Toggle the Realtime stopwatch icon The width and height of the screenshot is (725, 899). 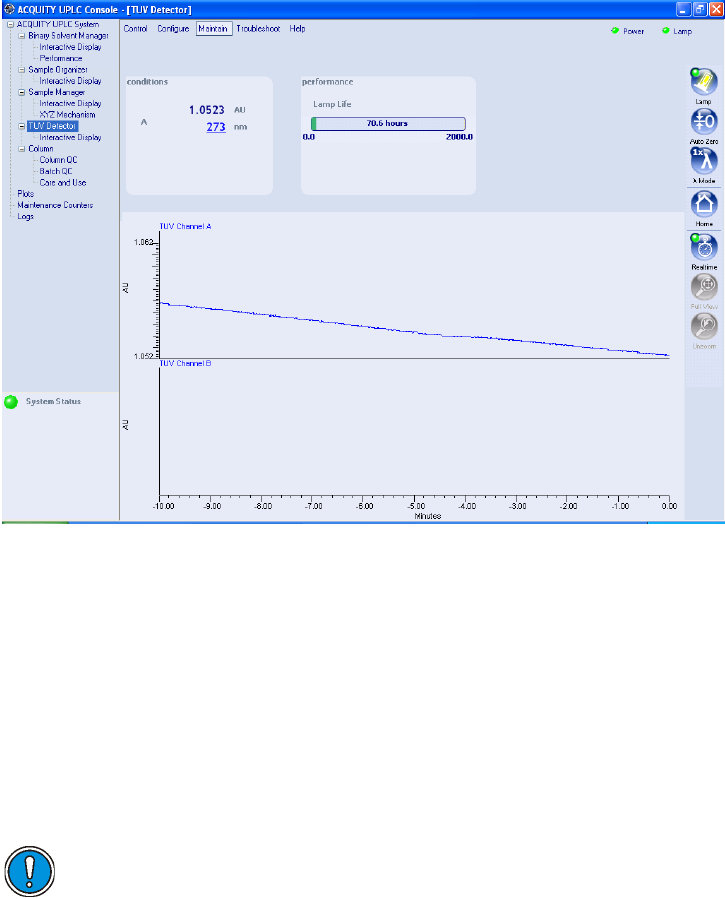704,247
